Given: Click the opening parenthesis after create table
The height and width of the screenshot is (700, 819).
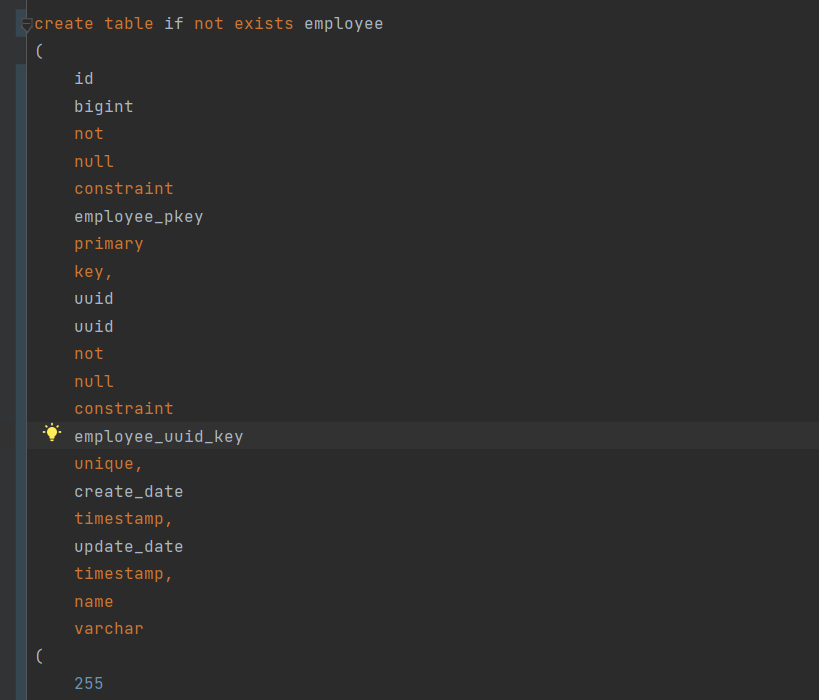Looking at the screenshot, I should pos(39,51).
